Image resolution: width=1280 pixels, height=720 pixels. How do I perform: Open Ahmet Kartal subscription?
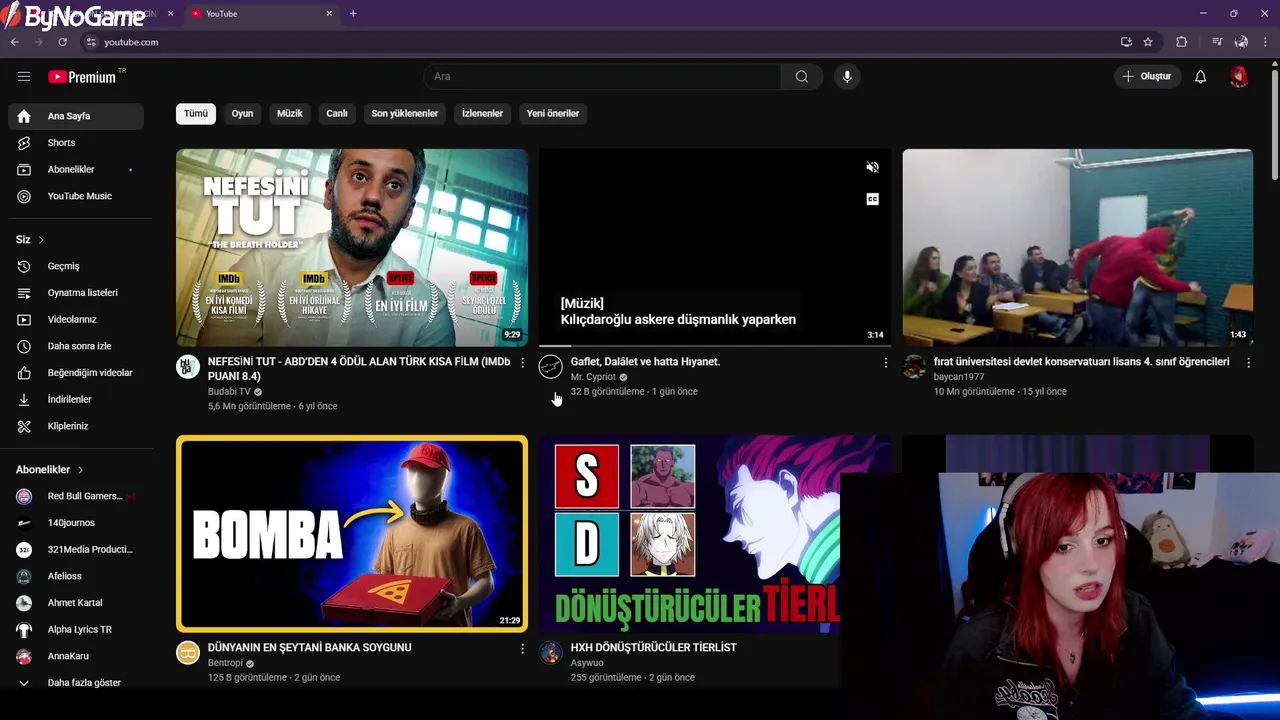pos(76,603)
